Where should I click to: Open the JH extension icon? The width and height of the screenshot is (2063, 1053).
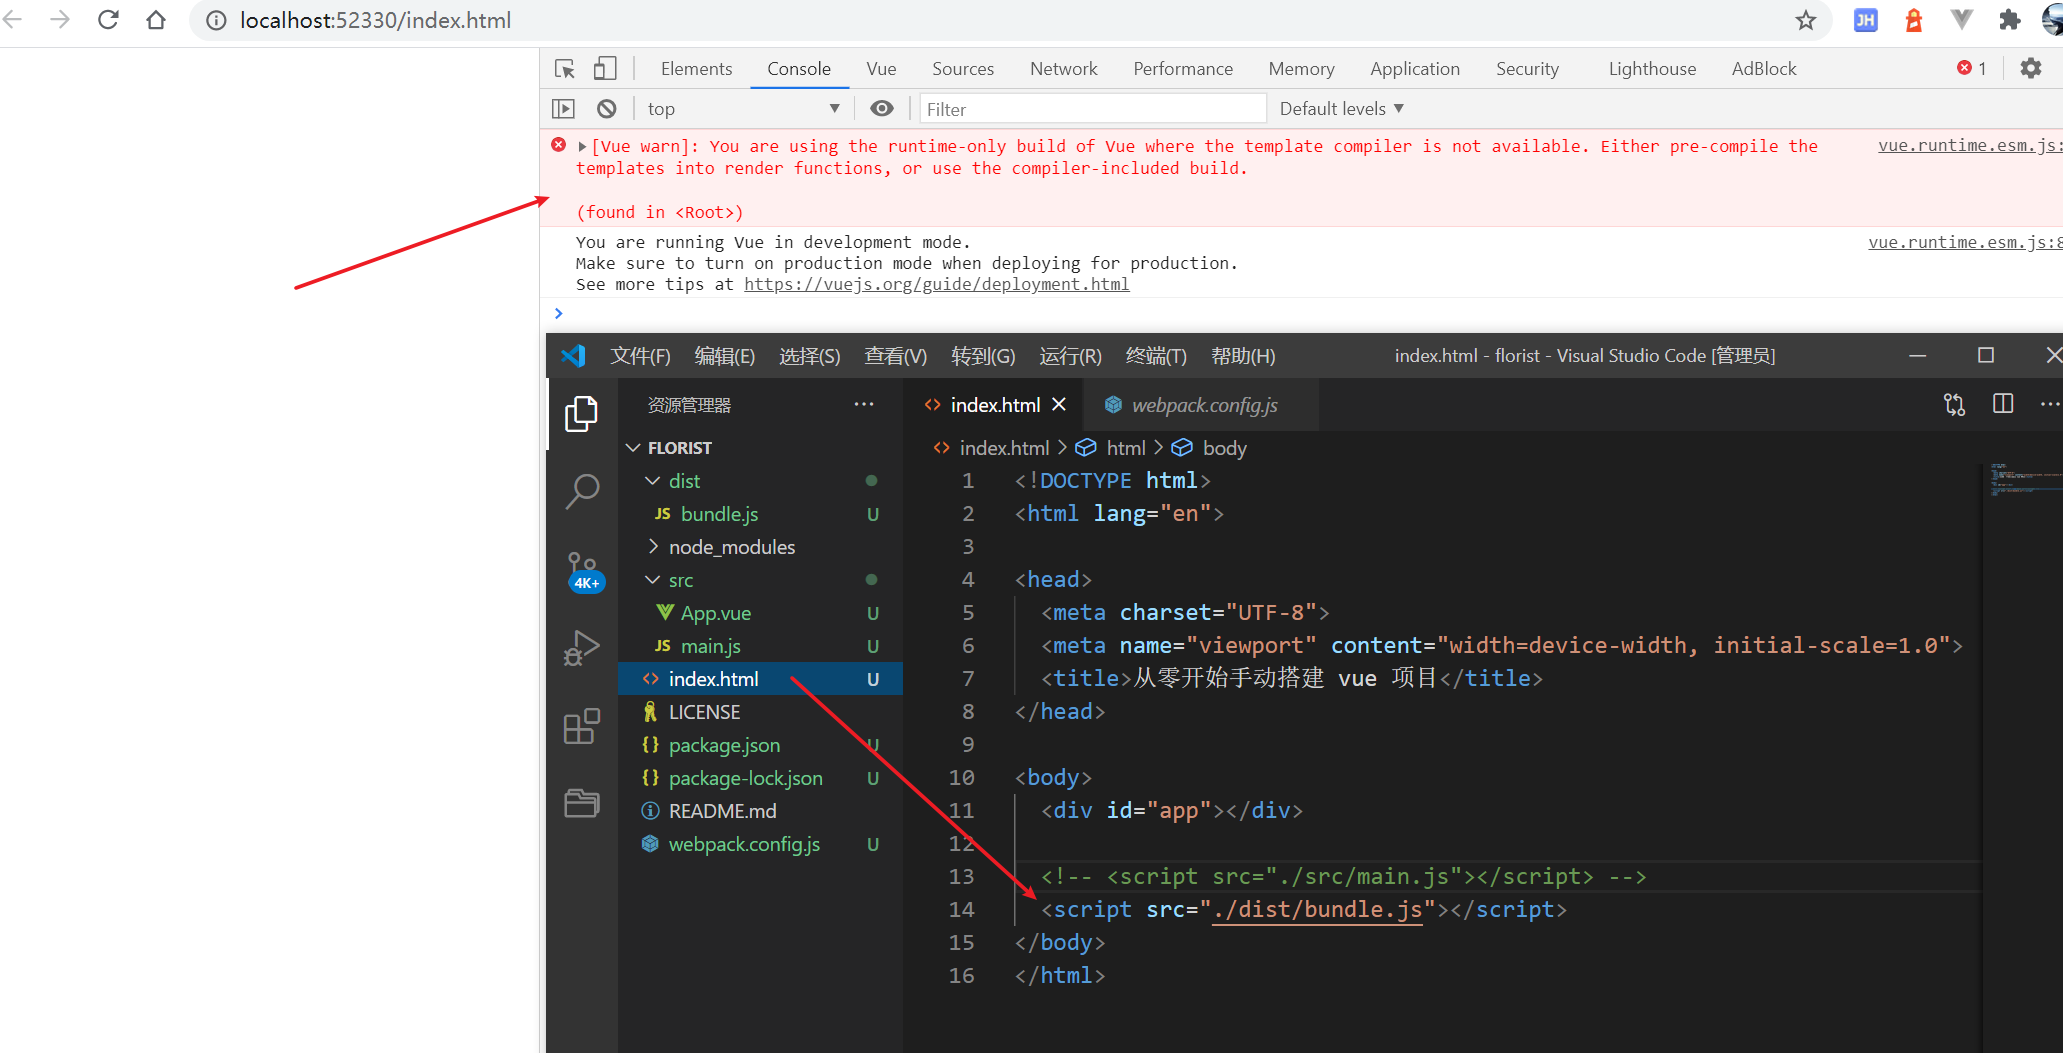[1865, 20]
